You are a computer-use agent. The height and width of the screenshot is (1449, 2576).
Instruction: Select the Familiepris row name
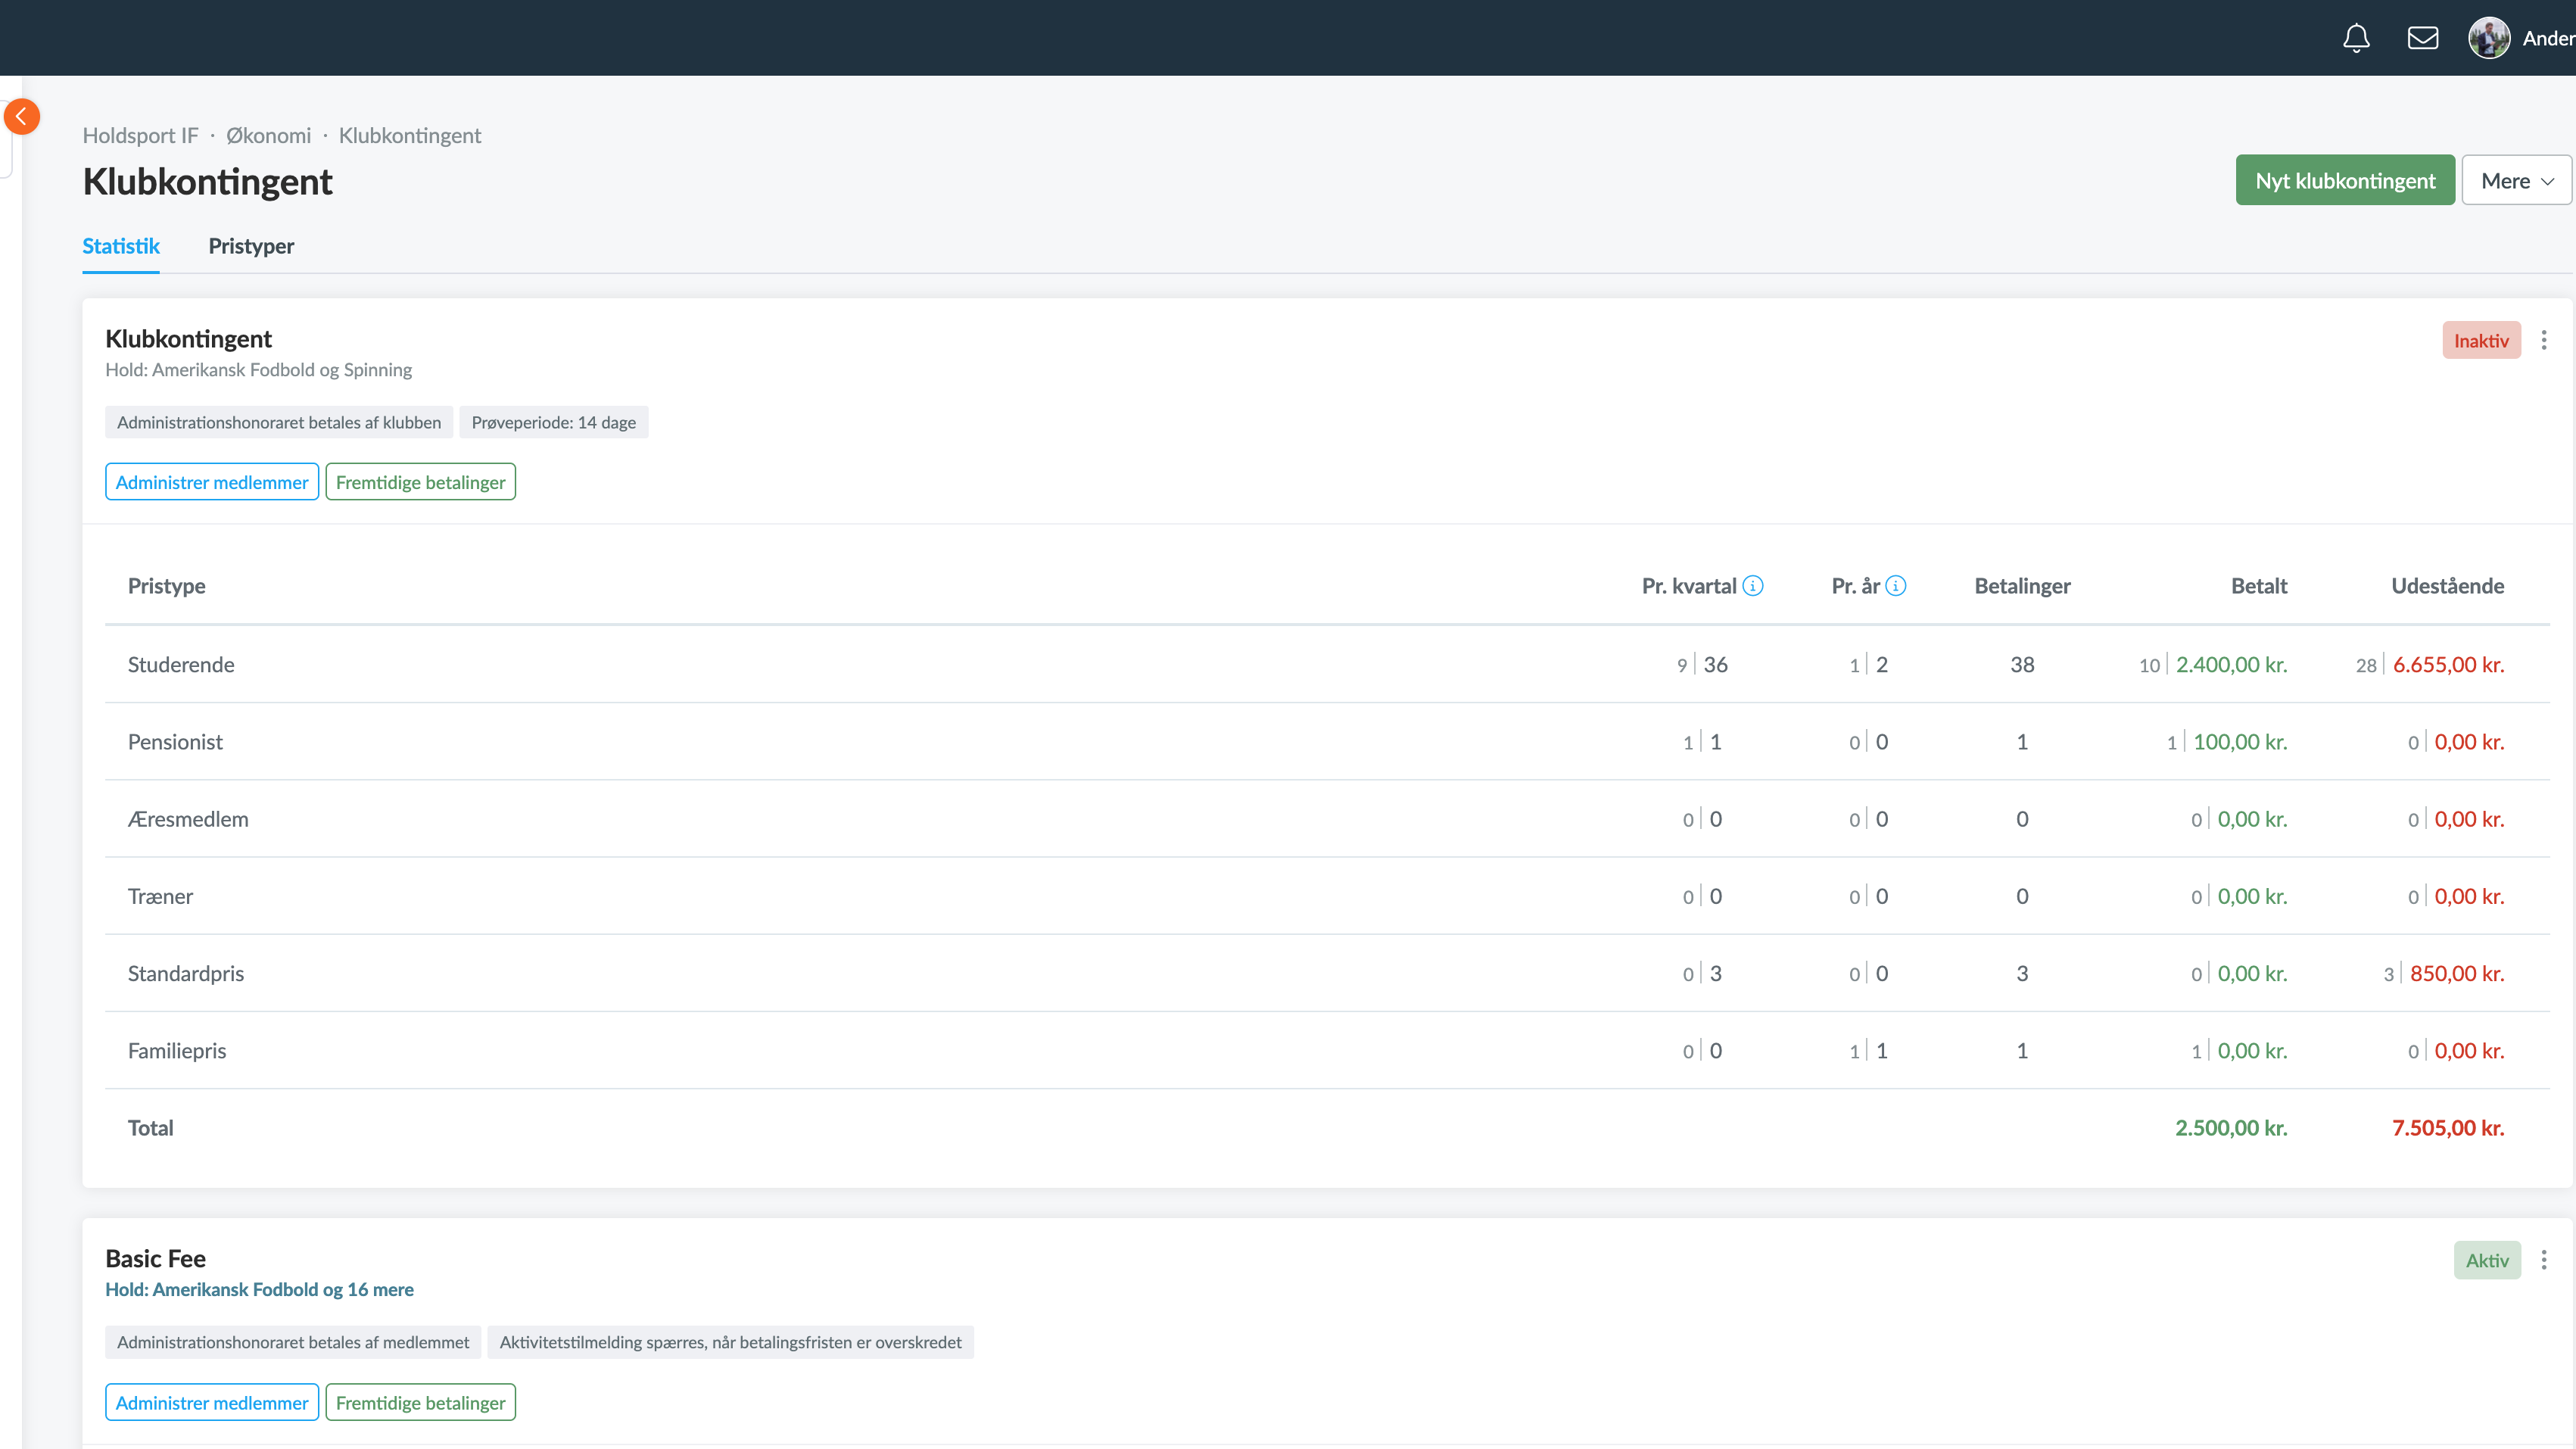point(177,1050)
